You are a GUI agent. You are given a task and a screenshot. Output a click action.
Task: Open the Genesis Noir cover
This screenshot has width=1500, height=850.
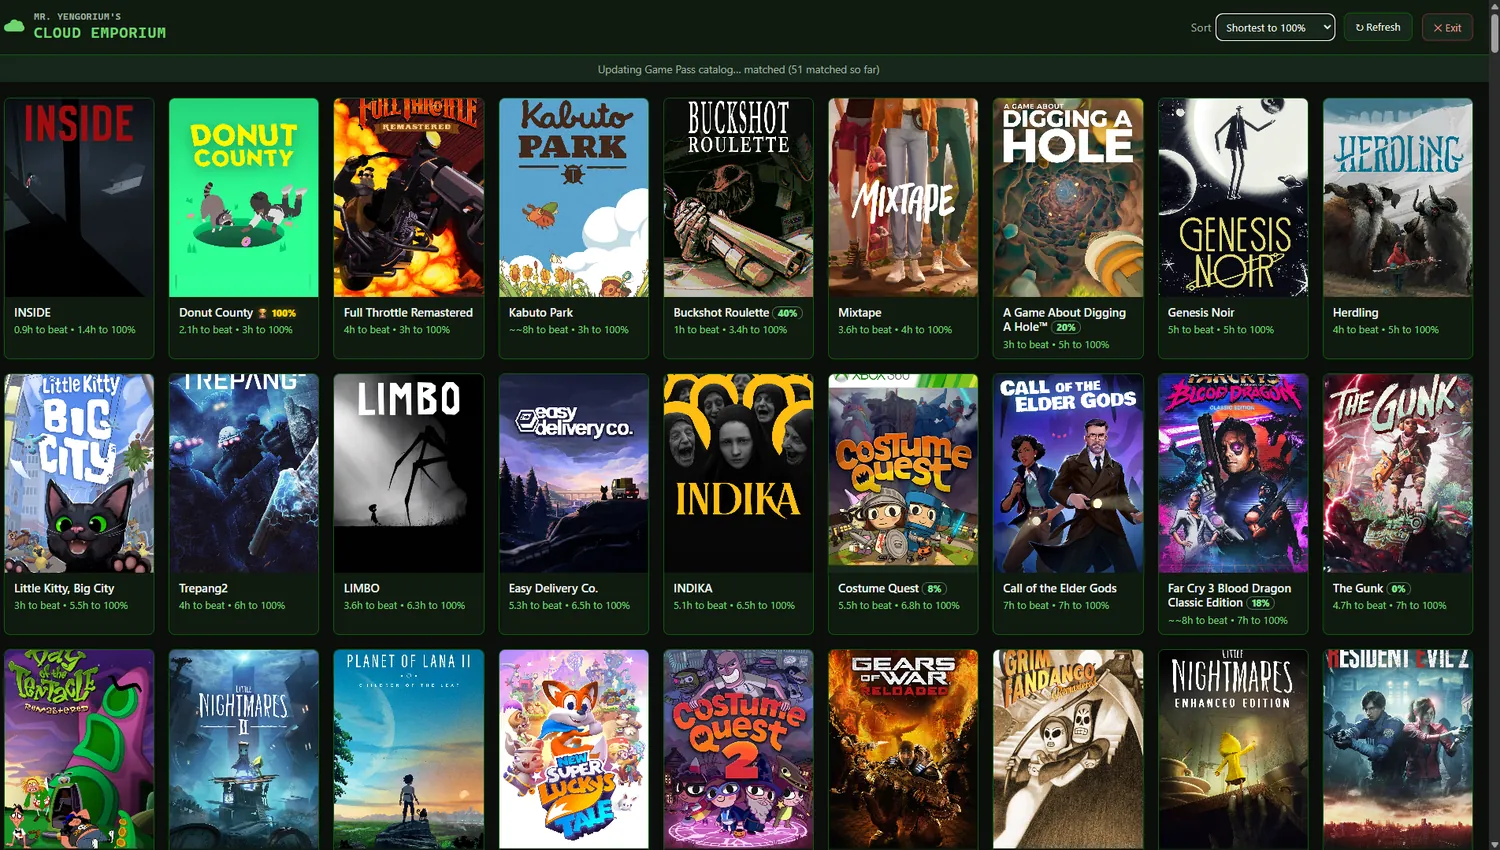click(x=1232, y=197)
